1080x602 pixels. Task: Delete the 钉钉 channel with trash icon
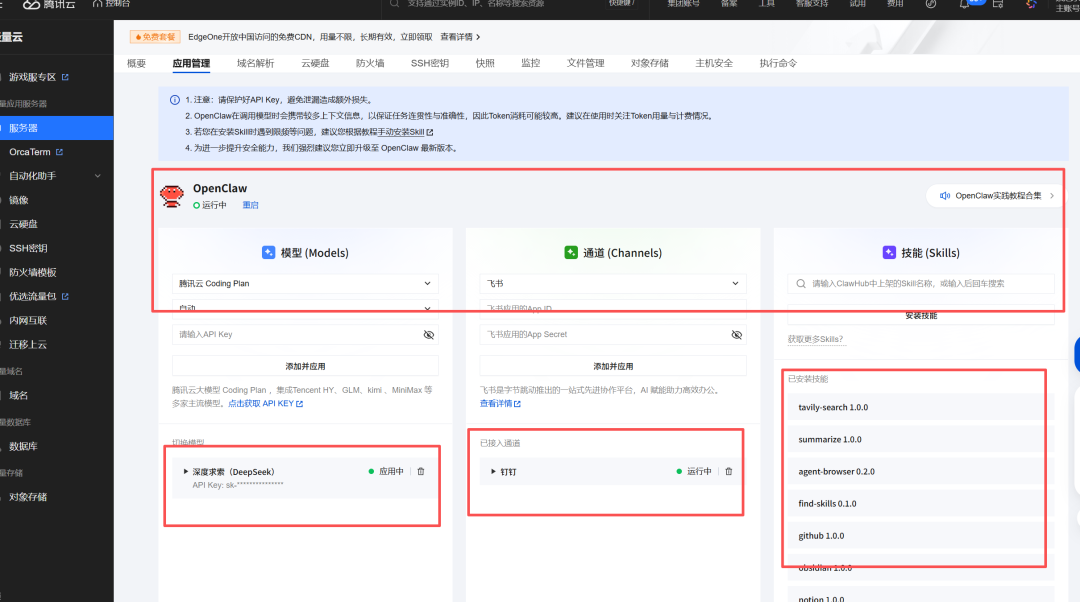(729, 472)
